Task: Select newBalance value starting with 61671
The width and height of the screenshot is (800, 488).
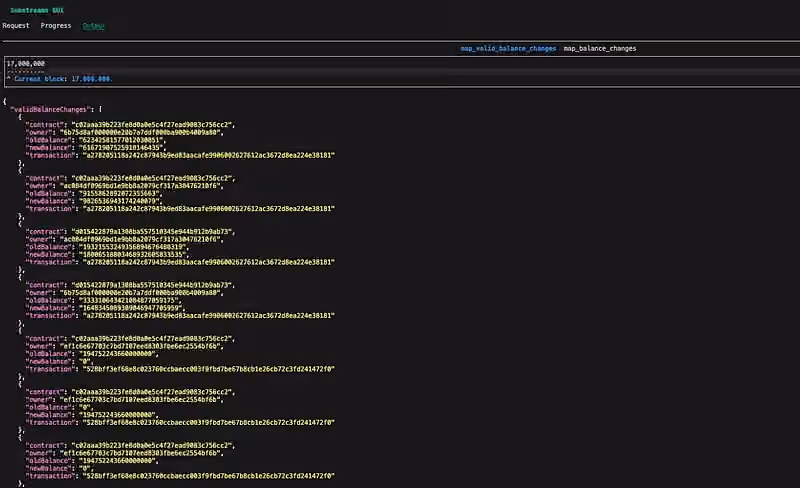Action: pyautogui.click(x=120, y=148)
